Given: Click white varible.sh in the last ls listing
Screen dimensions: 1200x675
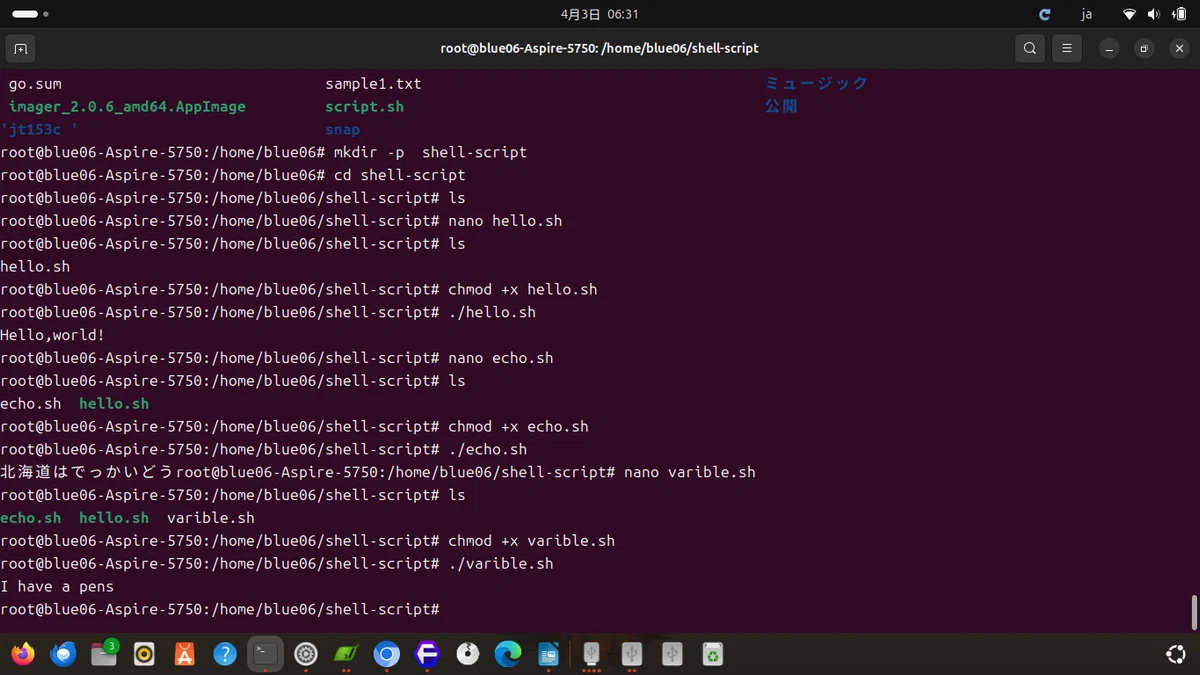Looking at the screenshot, I should 211,518.
